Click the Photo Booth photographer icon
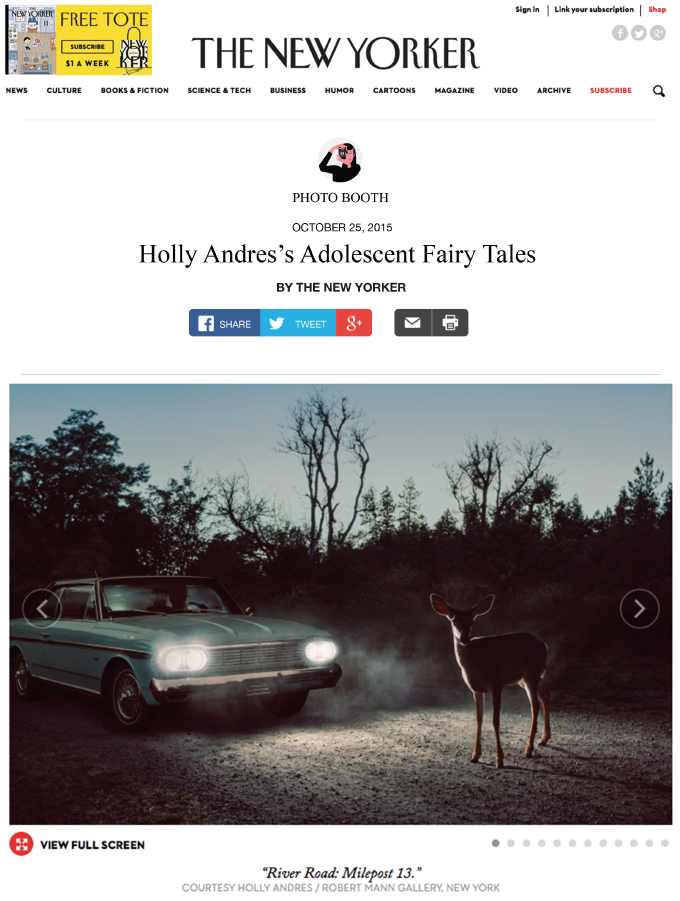Image resolution: width=680 pixels, height=901 pixels. [340, 160]
